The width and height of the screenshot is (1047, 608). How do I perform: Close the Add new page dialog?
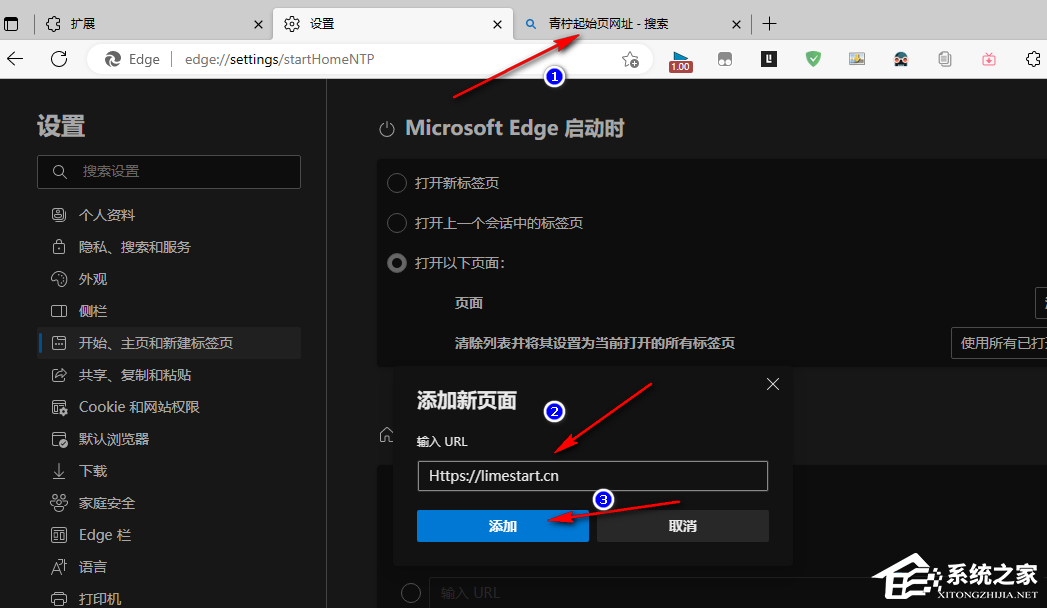772,384
